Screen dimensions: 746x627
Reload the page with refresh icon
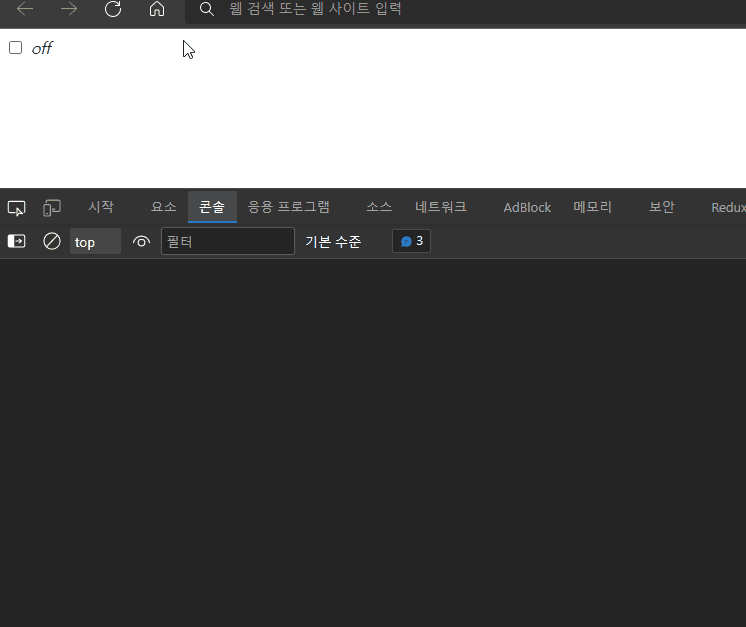113,9
